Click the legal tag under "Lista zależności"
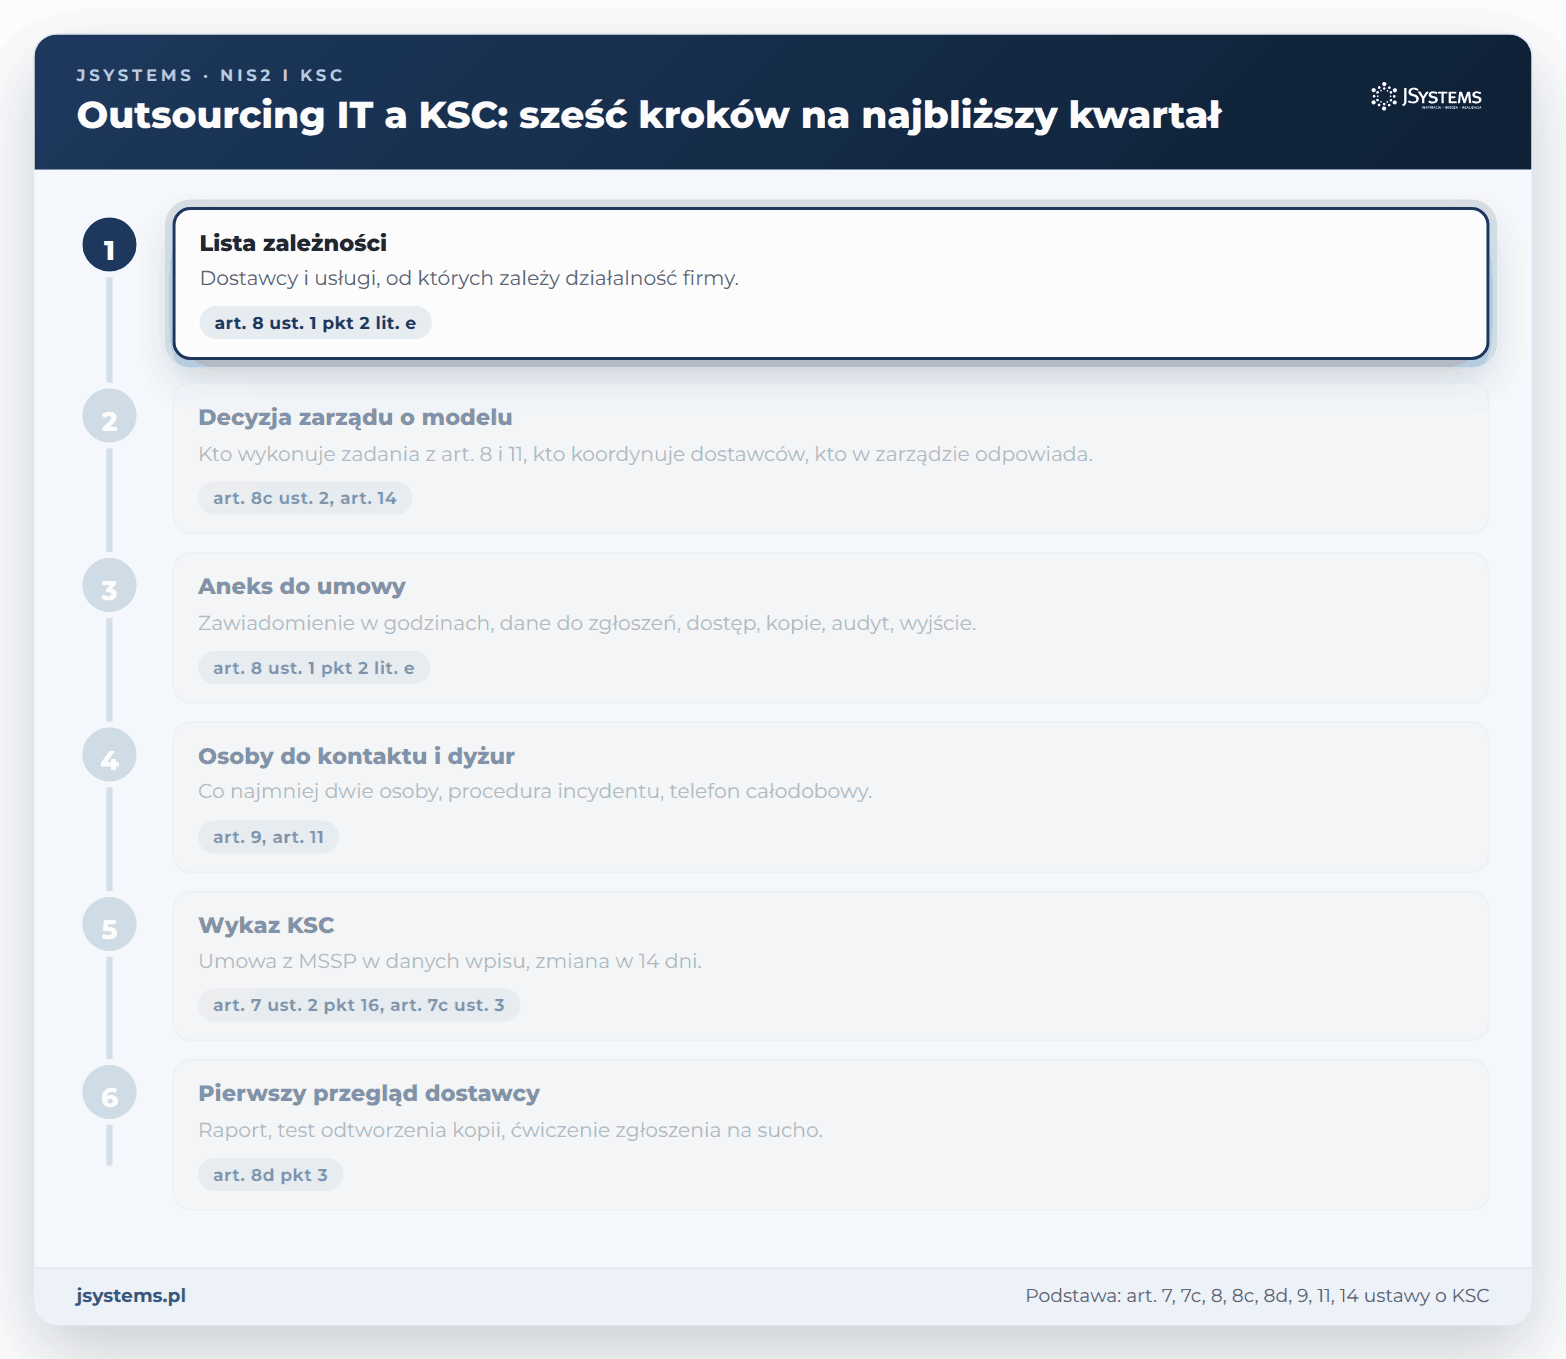Image resolution: width=1566 pixels, height=1359 pixels. click(x=315, y=323)
